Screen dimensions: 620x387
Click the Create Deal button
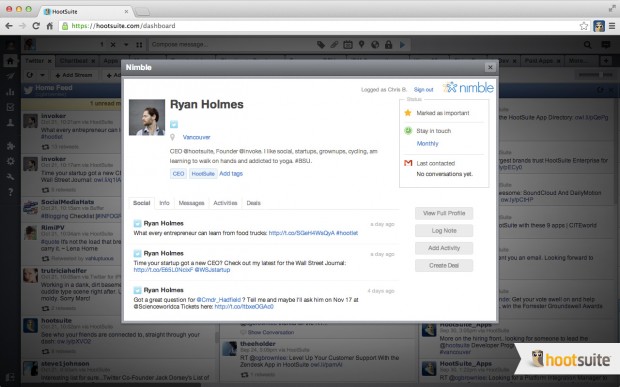pyautogui.click(x=444, y=265)
